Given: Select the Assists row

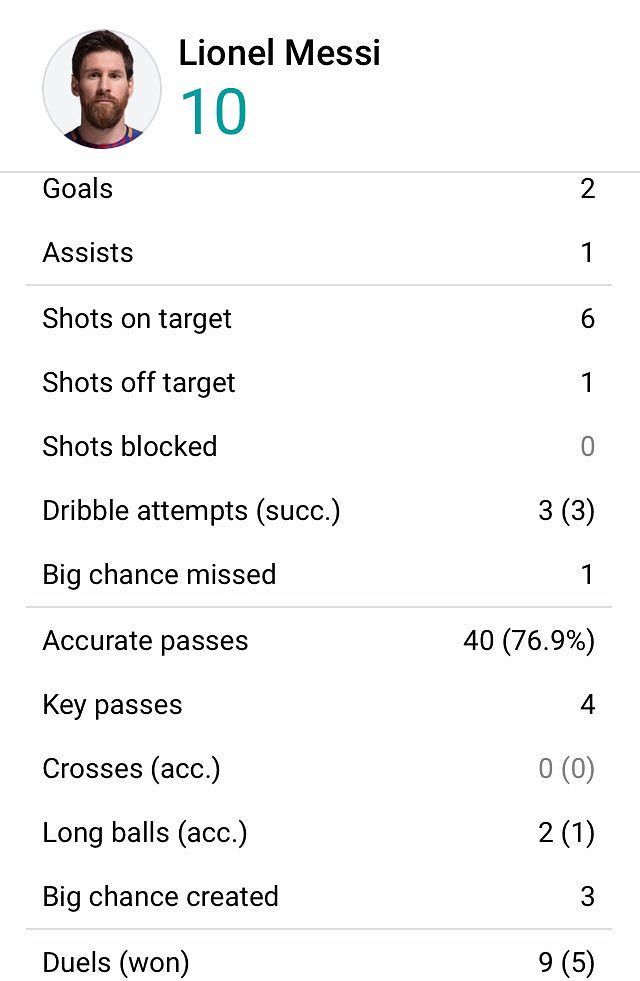Looking at the screenshot, I should 318,253.
